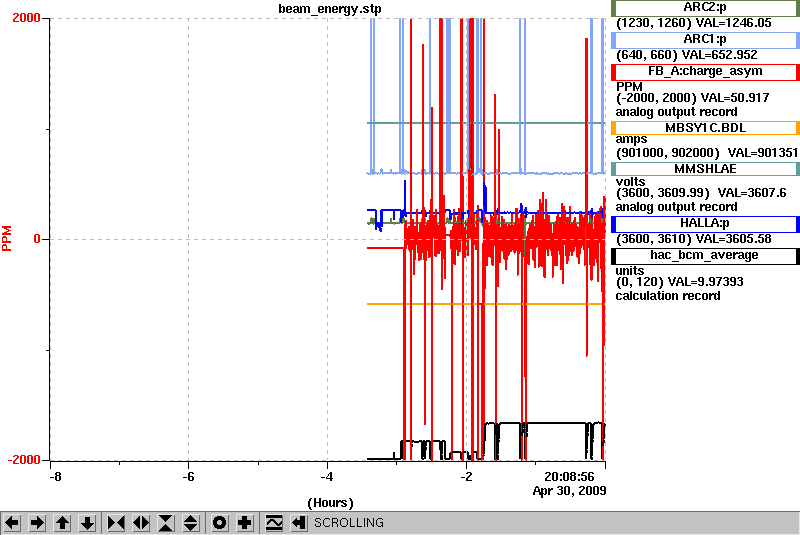Click the 'amps' units label
Image resolution: width=800 pixels, height=535 pixels.
pyautogui.click(x=632, y=139)
